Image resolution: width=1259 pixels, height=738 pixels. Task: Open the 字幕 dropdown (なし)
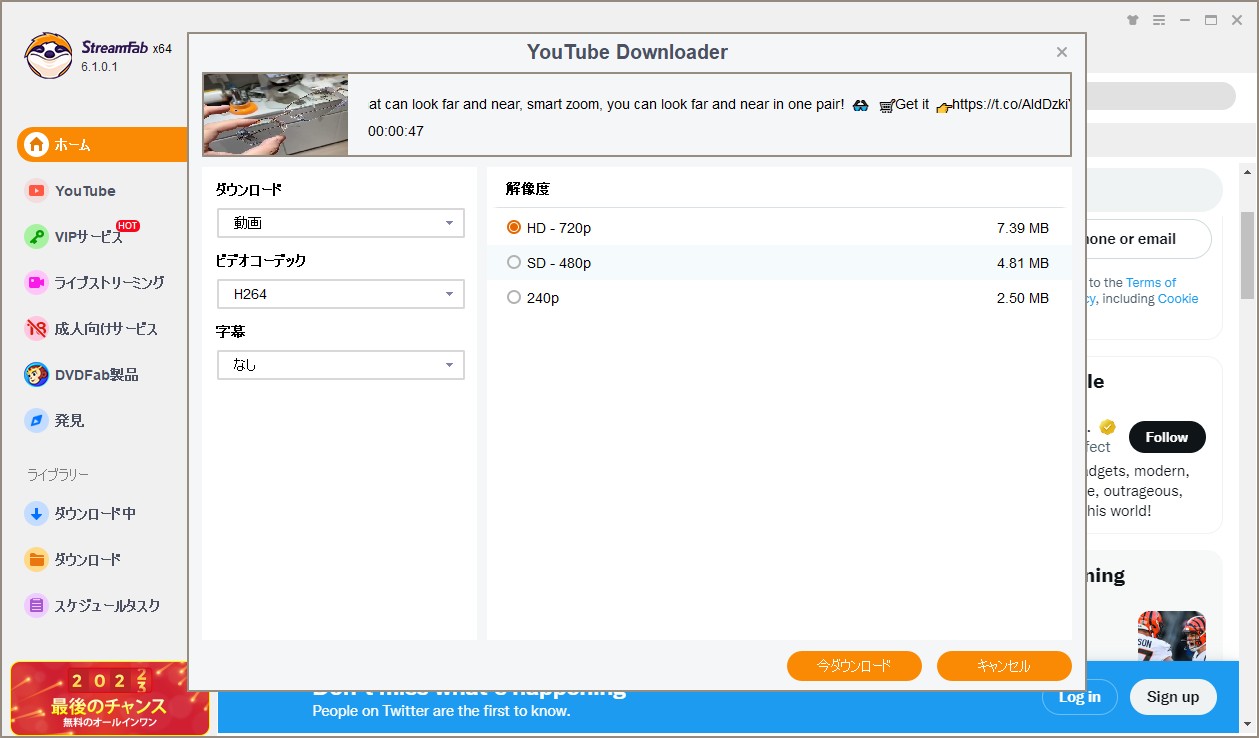341,365
